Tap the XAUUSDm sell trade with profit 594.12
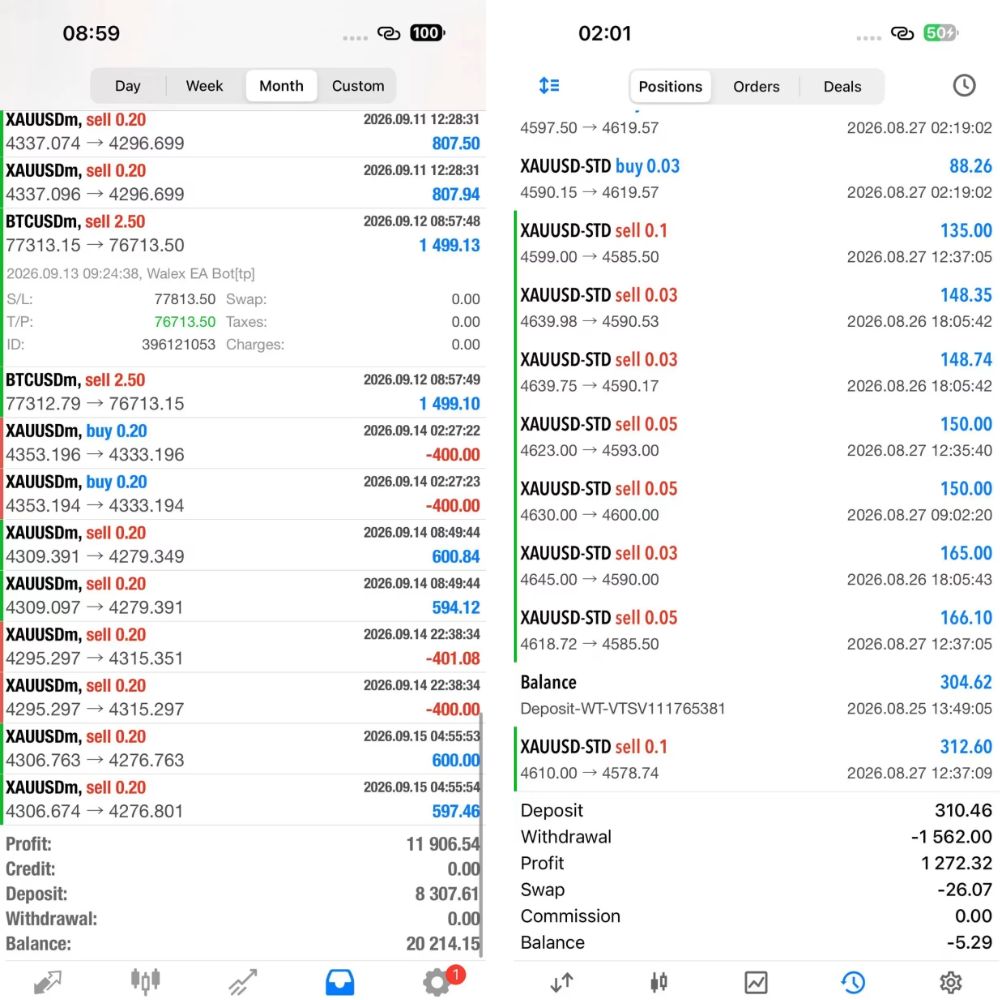The height and width of the screenshot is (1000, 1000). click(x=243, y=596)
